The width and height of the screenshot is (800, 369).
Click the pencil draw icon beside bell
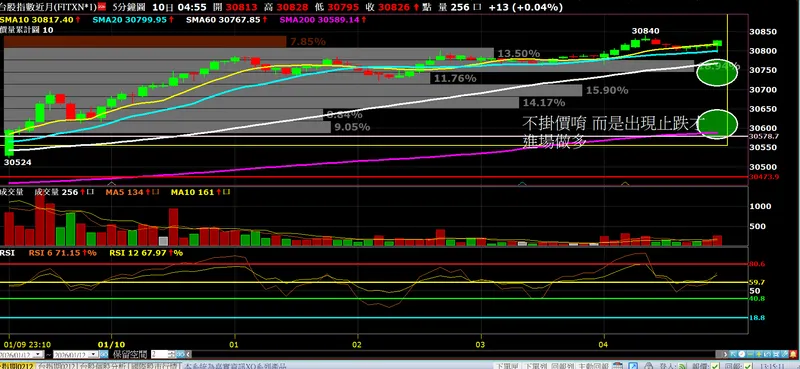785,354
